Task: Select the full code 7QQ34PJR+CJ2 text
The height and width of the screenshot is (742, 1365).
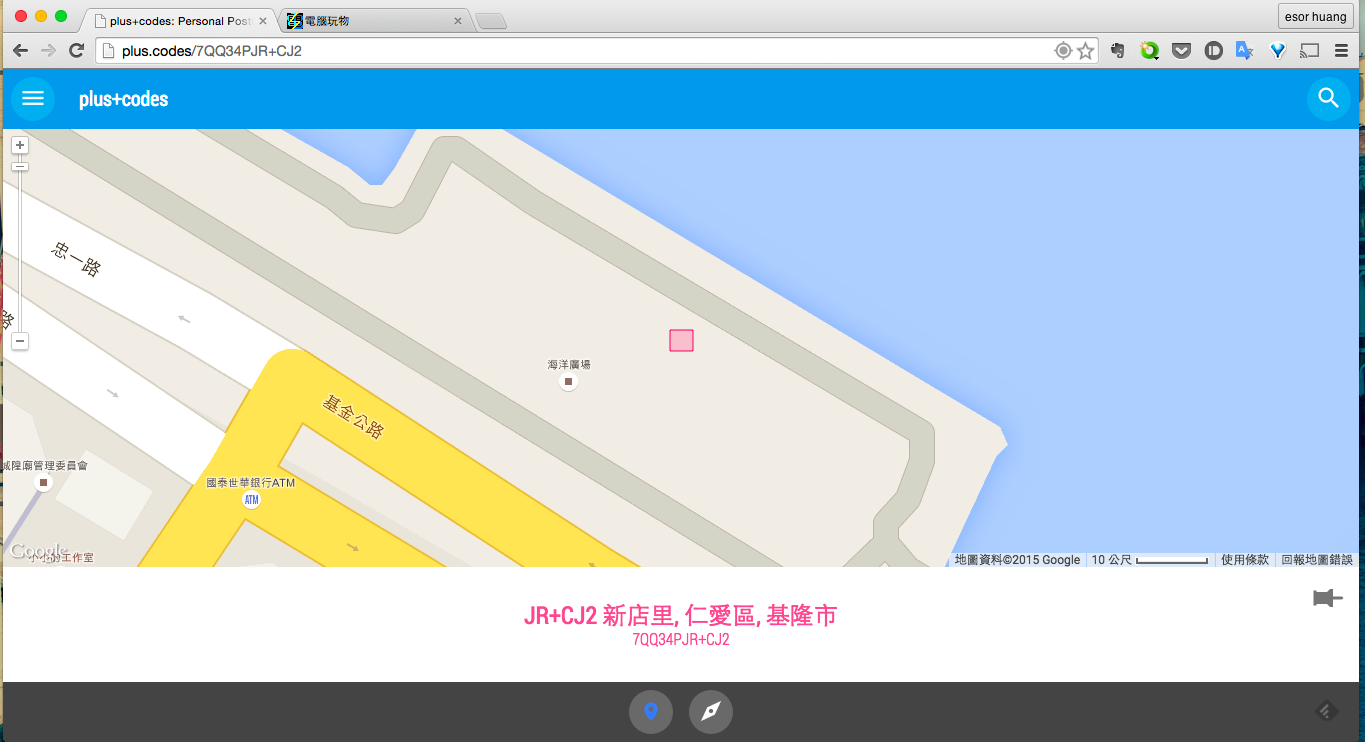Action: click(681, 640)
